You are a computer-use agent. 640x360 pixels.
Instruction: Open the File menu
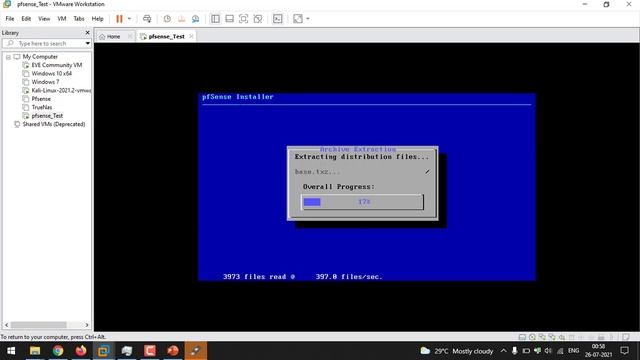(10, 19)
